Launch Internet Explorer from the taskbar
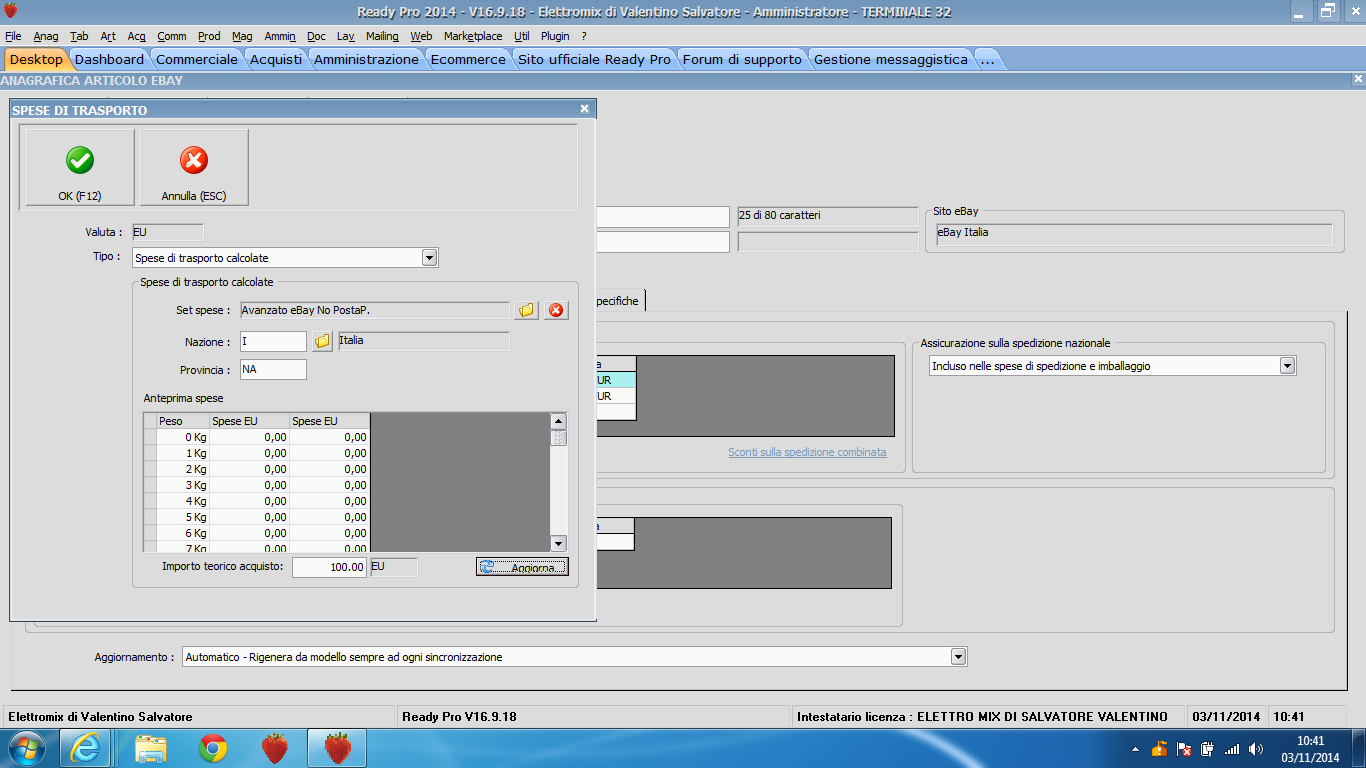The image size is (1366, 768). coord(86,748)
